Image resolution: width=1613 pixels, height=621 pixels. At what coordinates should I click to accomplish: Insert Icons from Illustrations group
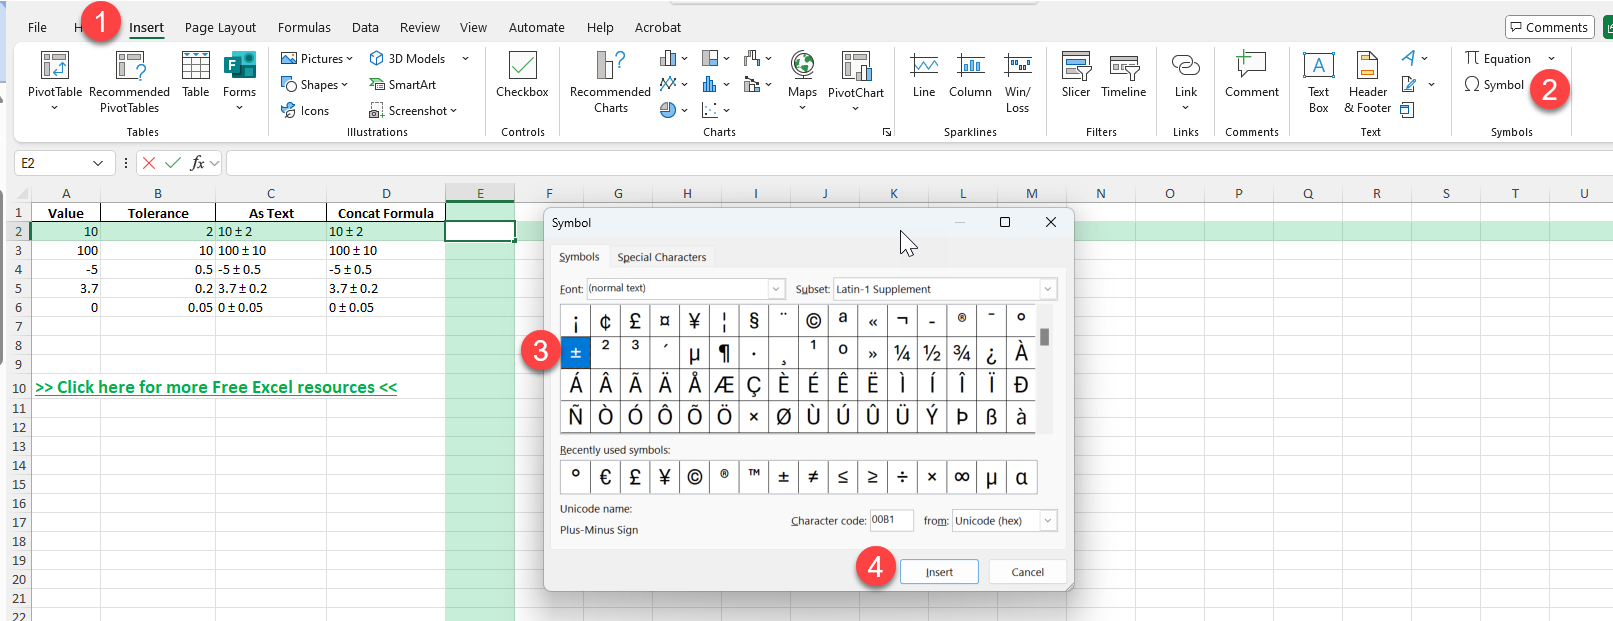(x=305, y=111)
